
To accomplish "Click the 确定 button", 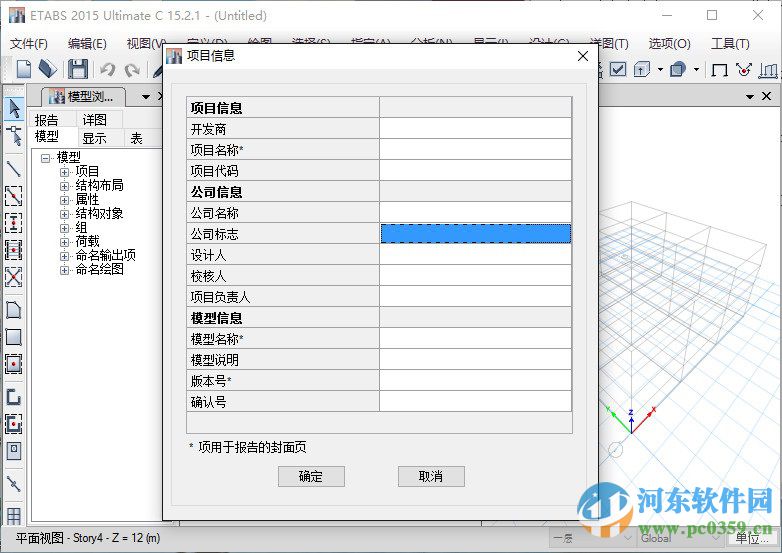I will (x=311, y=476).
